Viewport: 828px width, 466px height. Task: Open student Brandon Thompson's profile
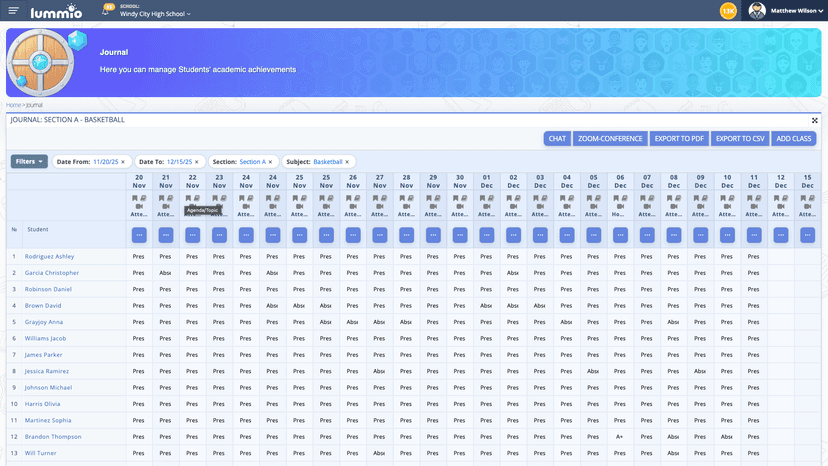coord(53,437)
